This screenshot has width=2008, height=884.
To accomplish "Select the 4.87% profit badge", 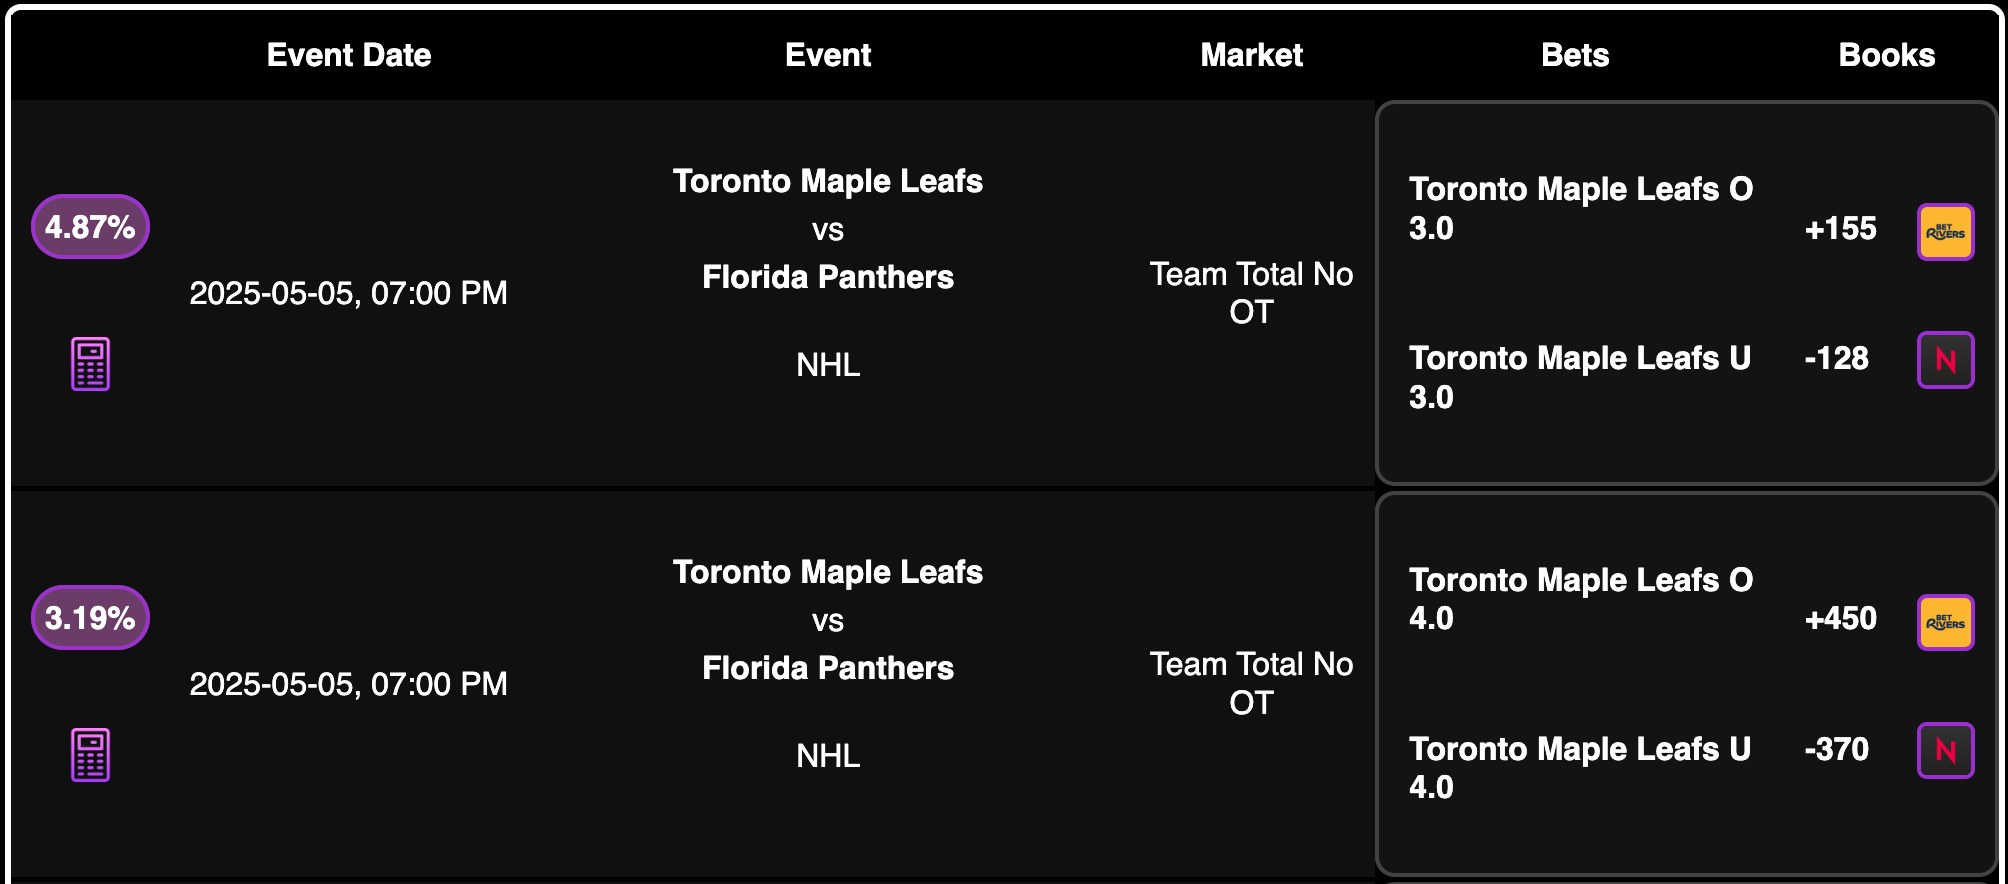I will 90,227.
